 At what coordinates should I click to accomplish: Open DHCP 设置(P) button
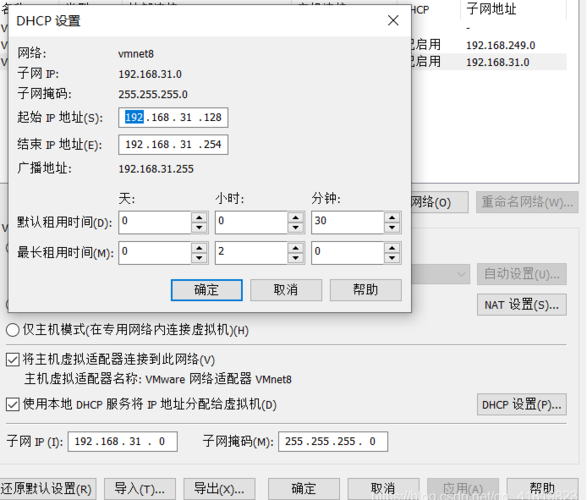pos(521,405)
